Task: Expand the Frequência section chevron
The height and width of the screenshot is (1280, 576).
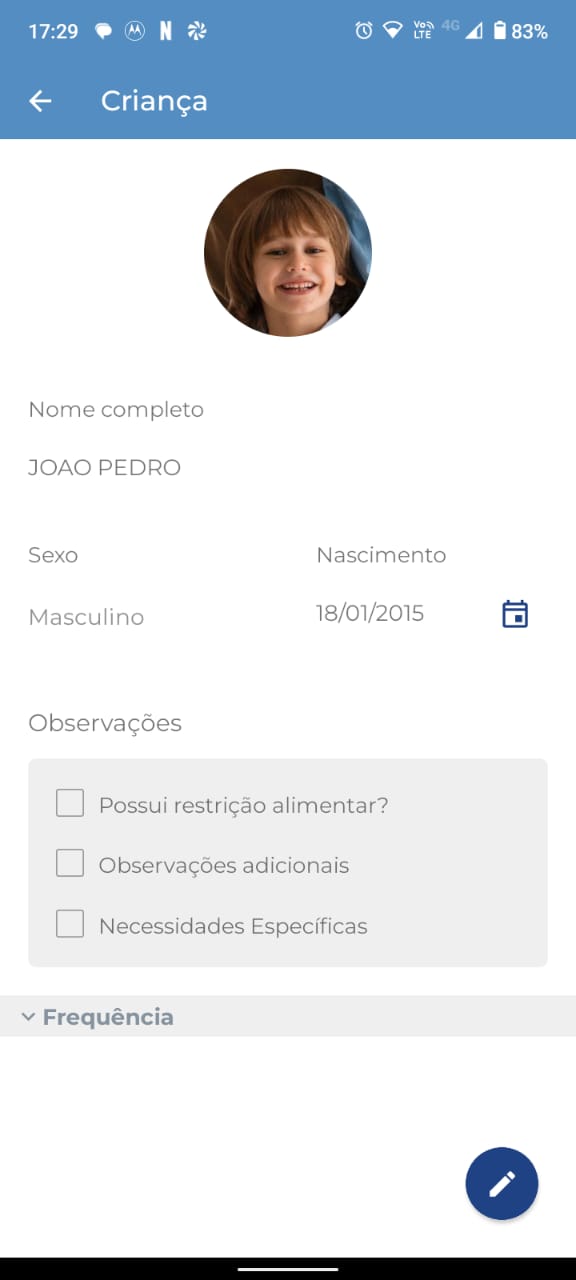Action: tap(28, 1017)
